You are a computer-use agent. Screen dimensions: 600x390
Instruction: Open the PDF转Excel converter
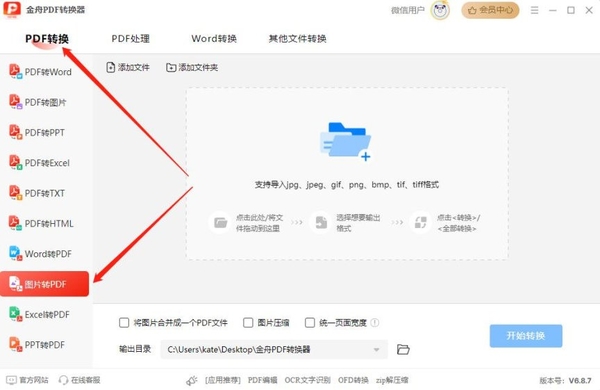click(x=39, y=163)
